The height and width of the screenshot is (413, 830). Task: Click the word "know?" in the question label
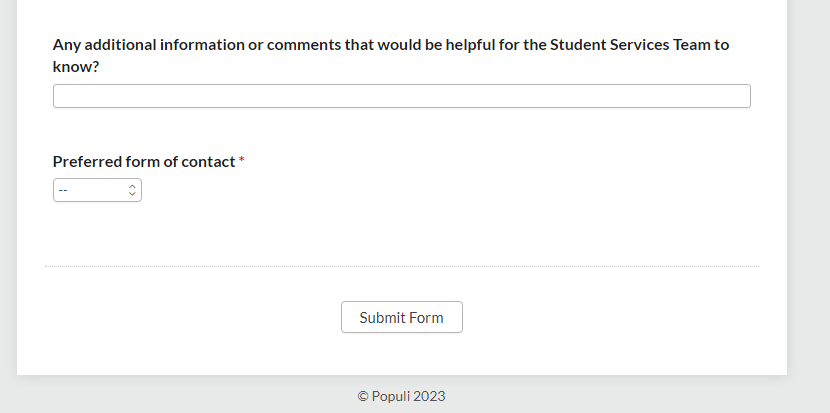click(x=76, y=67)
